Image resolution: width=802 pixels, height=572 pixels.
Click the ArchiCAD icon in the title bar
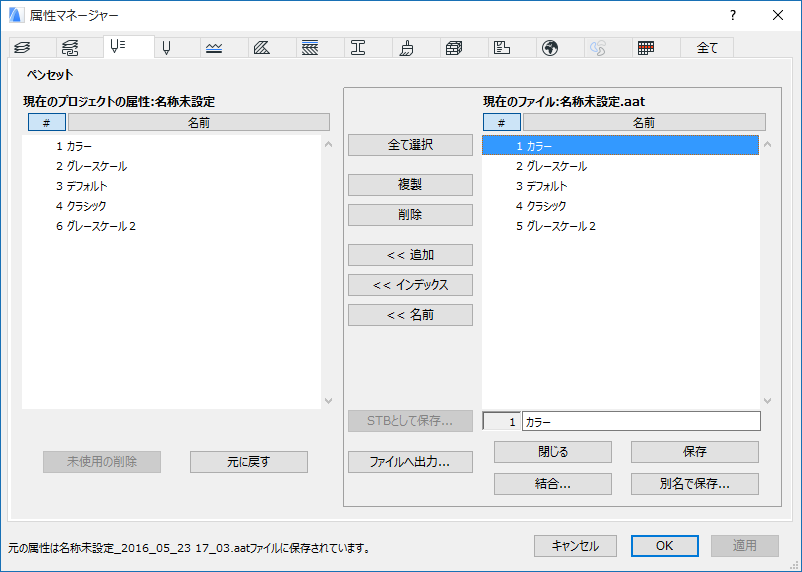(16, 15)
